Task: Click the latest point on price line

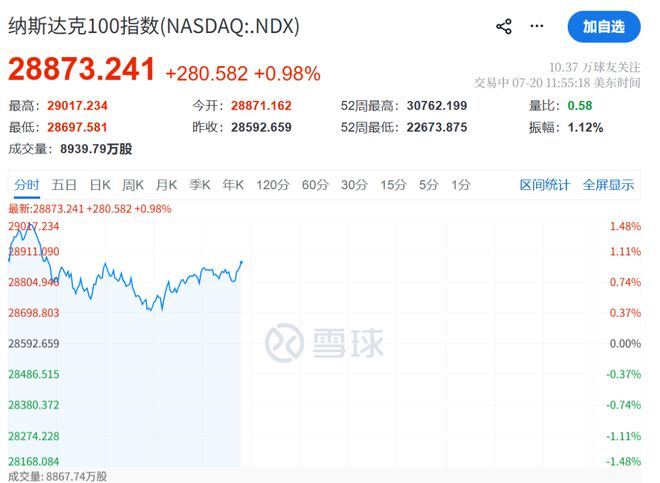Action: 241,262
